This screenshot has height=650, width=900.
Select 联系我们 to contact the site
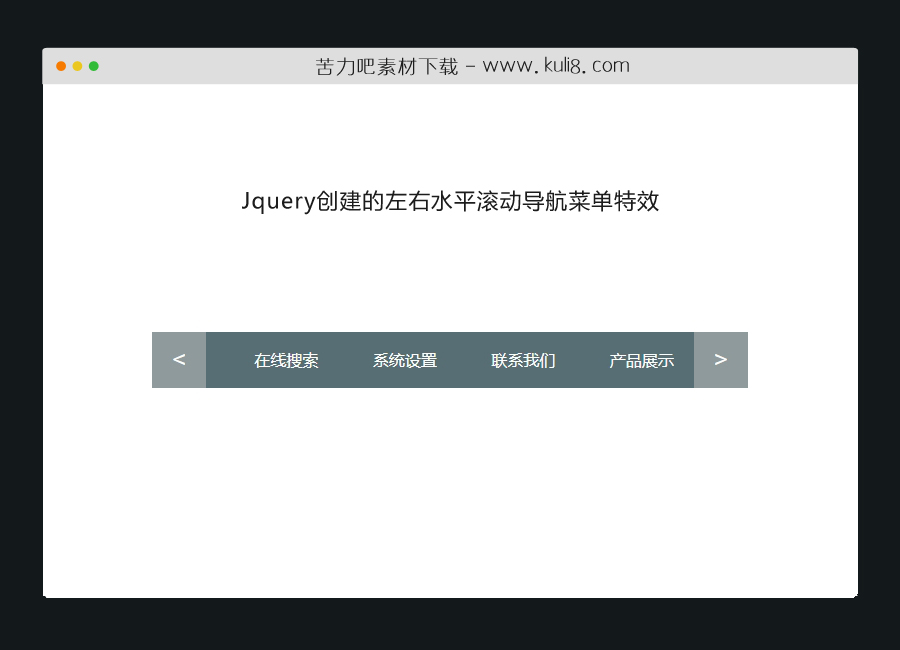point(522,360)
